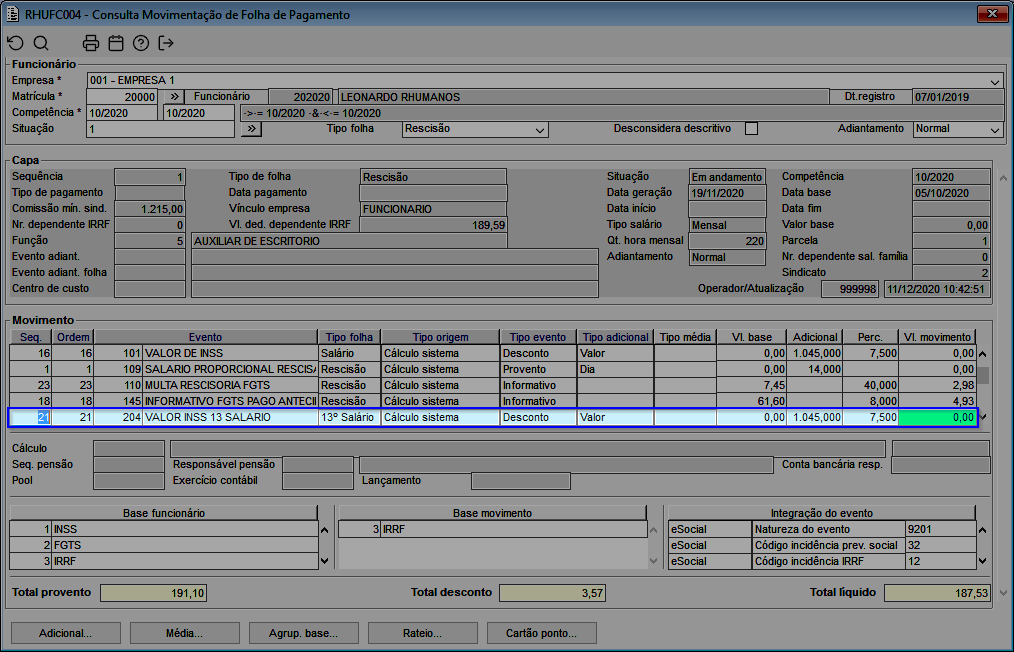Viewport: 1014px width, 652px height.
Task: Click the Função AUXILIAR DE ESCRITORIO field
Action: [x=349, y=241]
